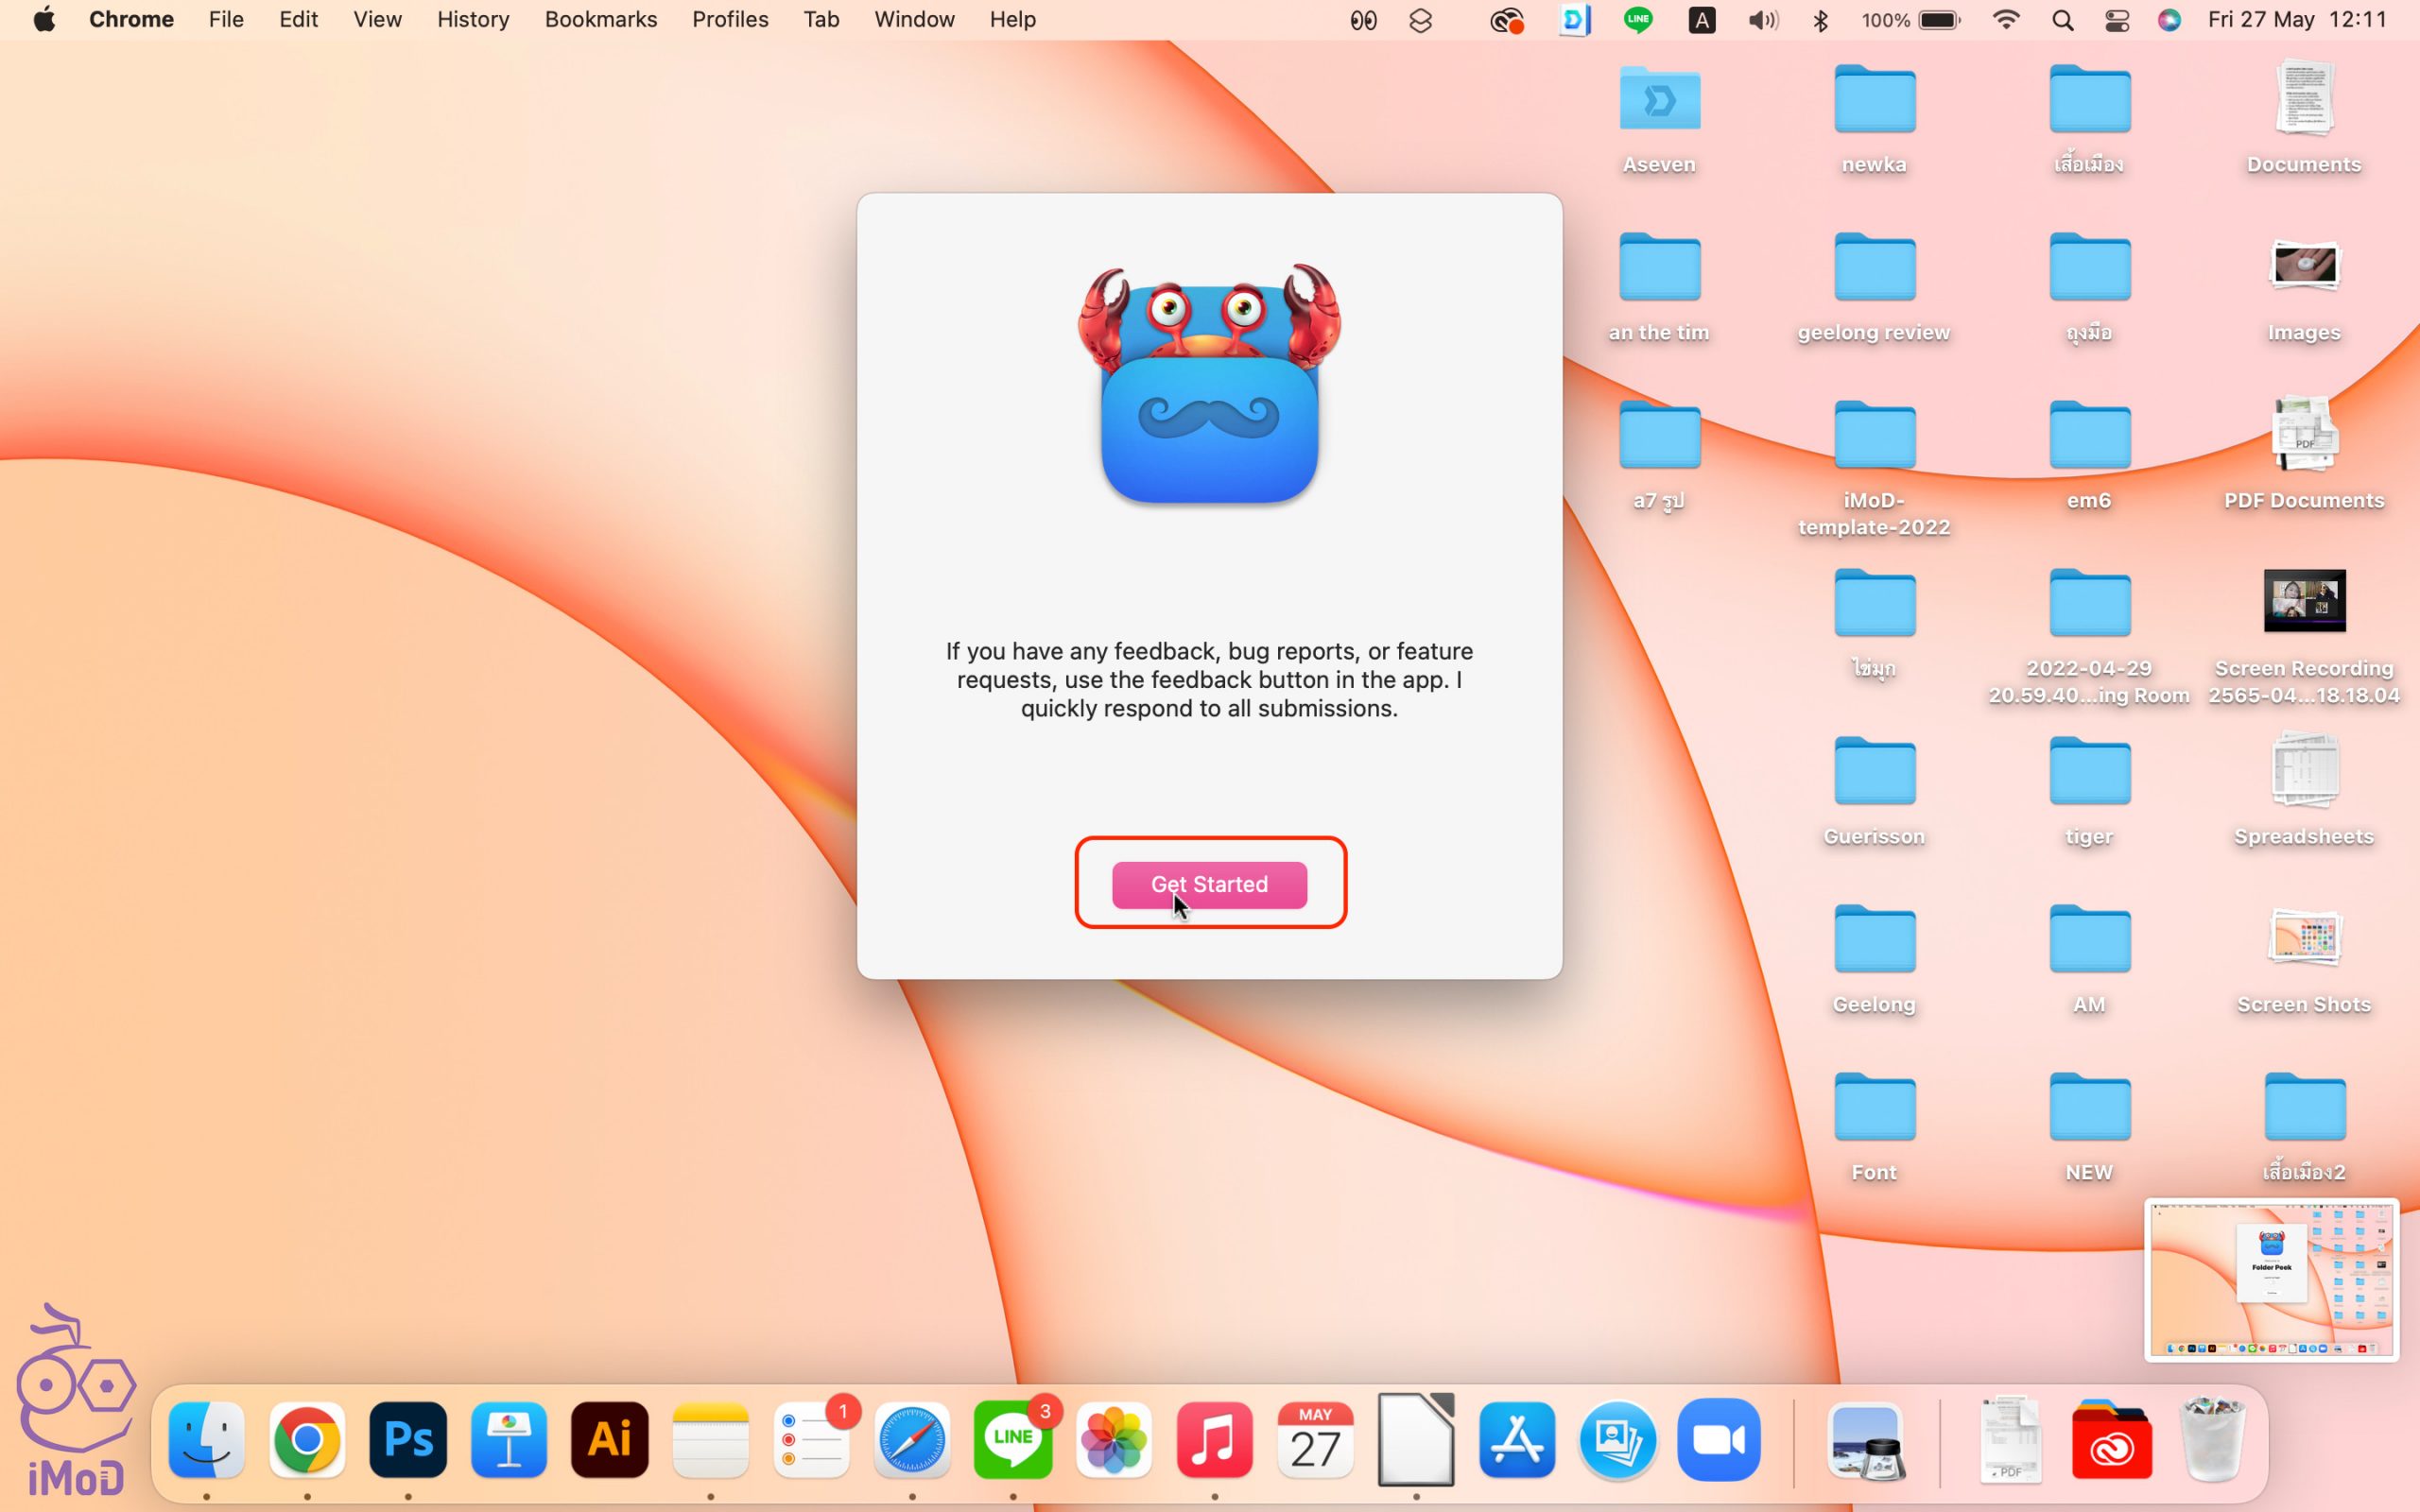Click the screenshot preview thumbnail
This screenshot has height=1512, width=2420.
pos(2271,1280)
